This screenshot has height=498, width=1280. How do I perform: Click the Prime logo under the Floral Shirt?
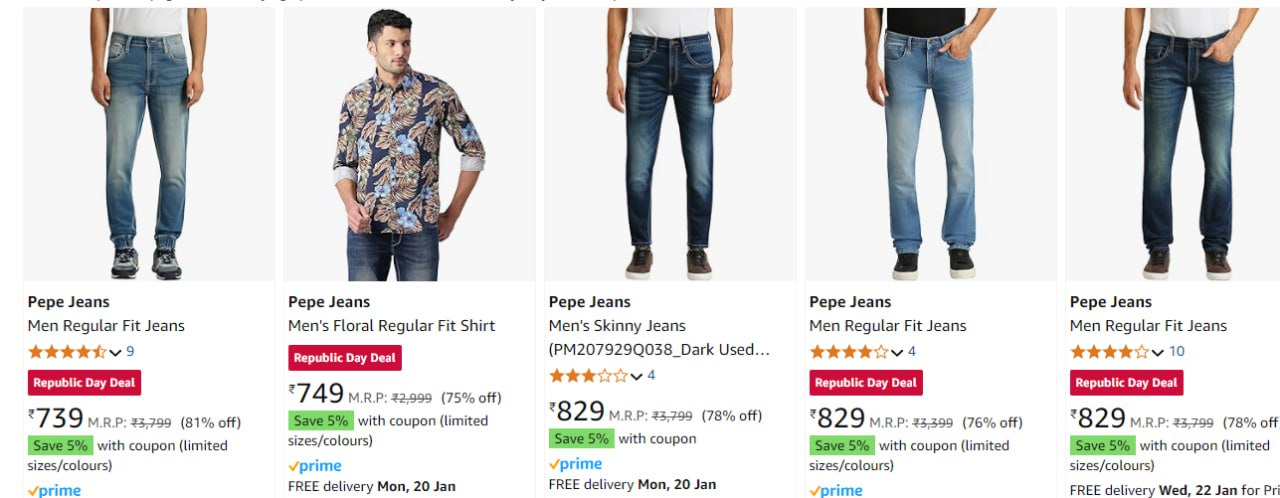coord(315,466)
